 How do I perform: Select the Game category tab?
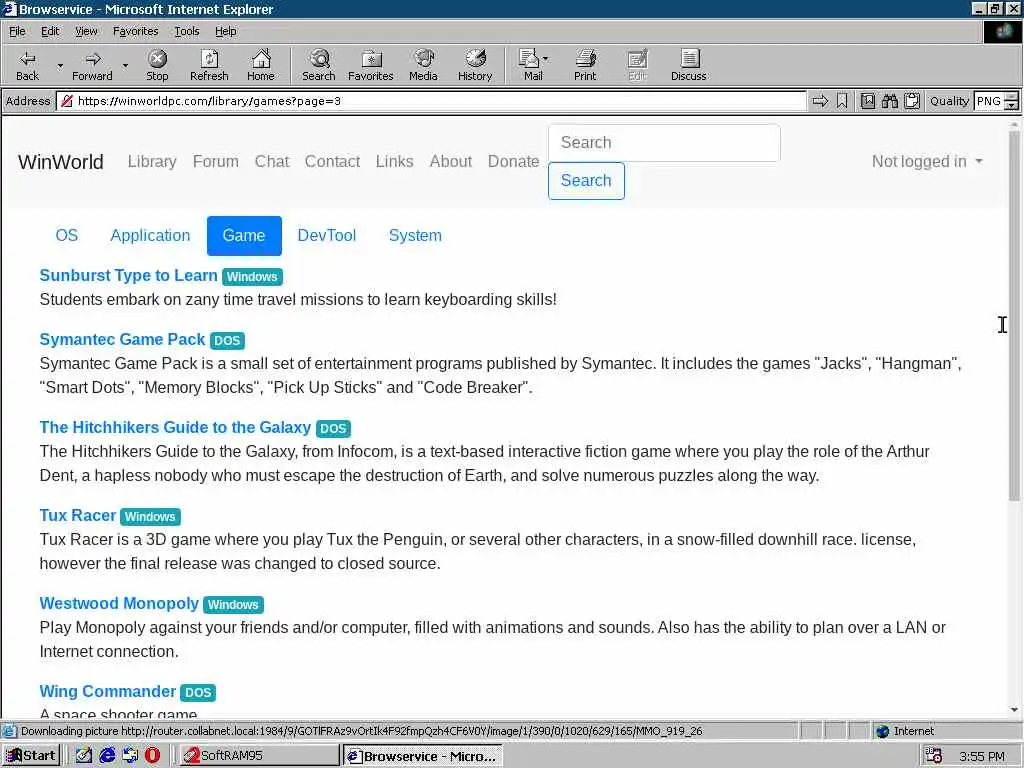[x=244, y=236]
